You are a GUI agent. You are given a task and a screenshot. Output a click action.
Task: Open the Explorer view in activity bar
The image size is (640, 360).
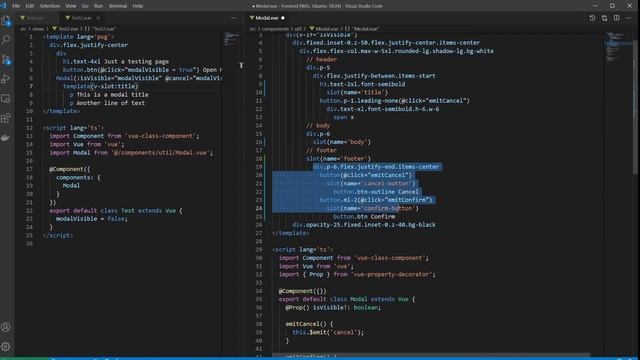[6, 21]
